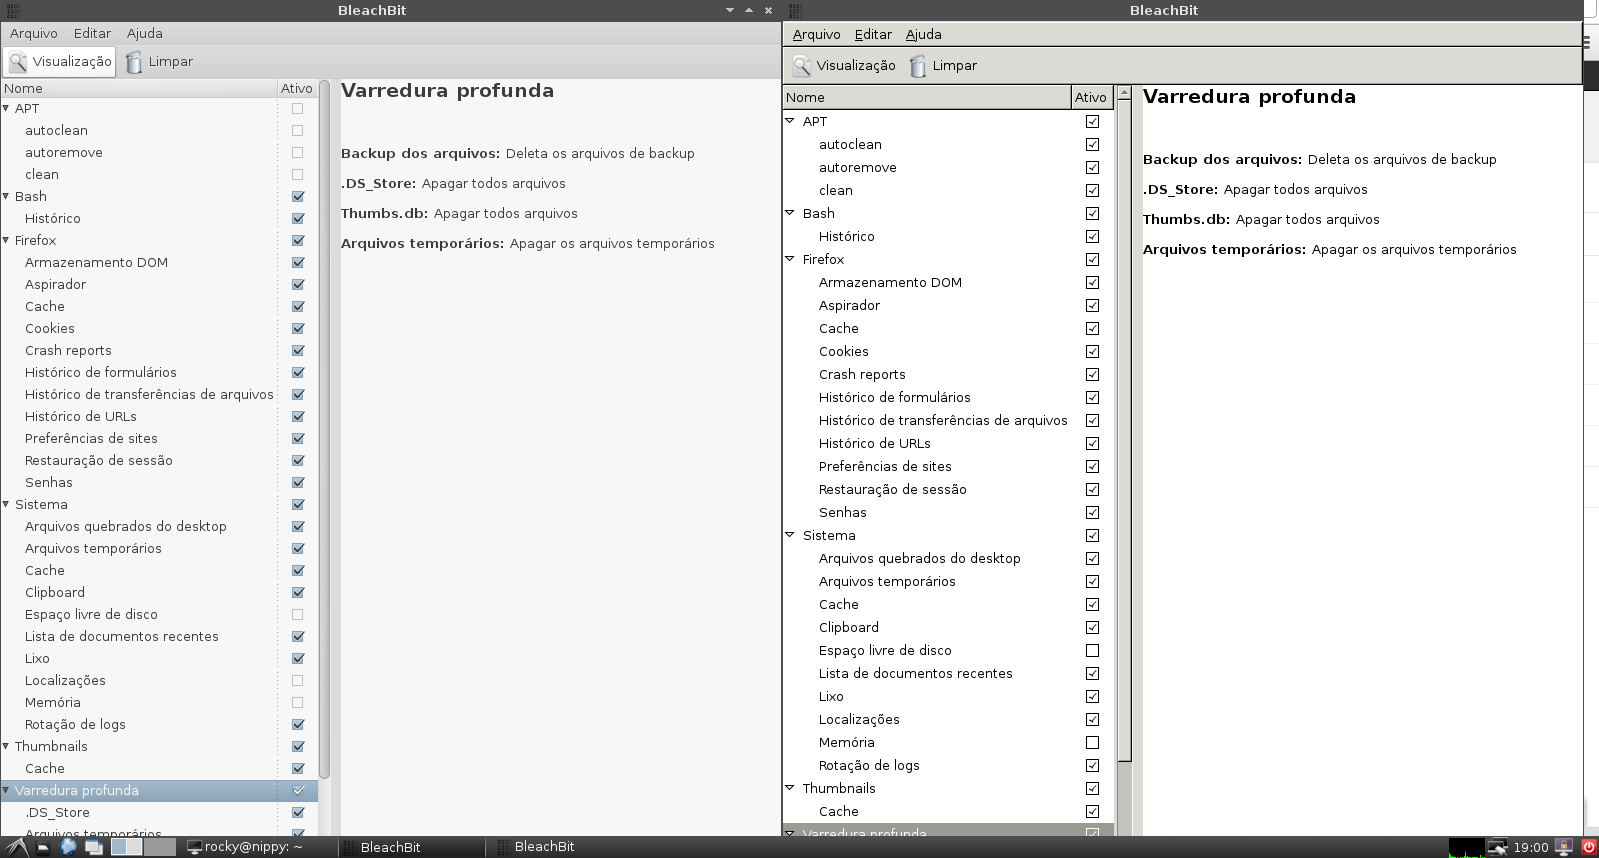1599x858 pixels.
Task: Check Memória in the right window
Action: click(1092, 742)
